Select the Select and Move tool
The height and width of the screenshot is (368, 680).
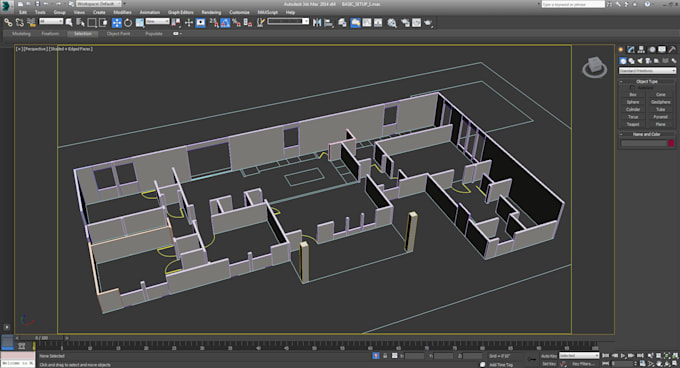117,23
